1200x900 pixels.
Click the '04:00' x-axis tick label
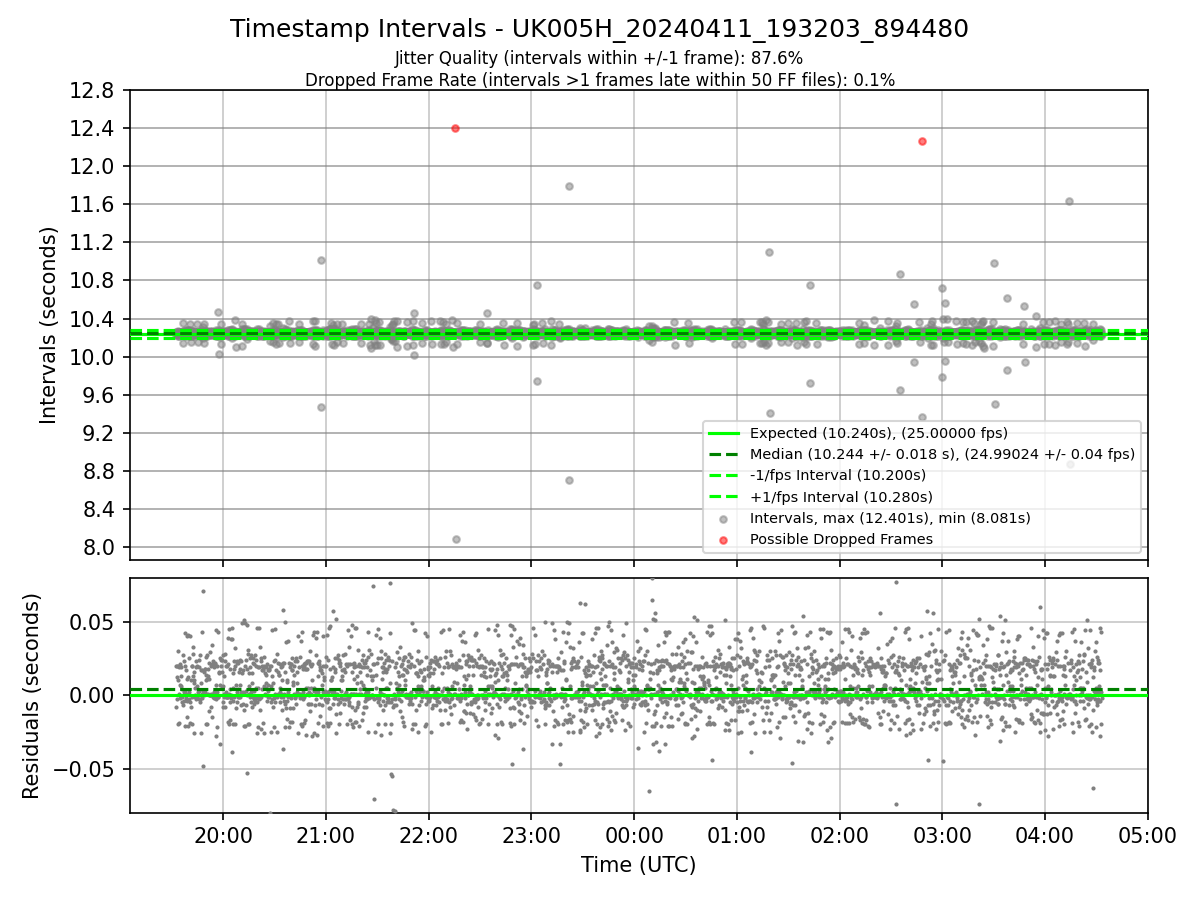click(1045, 835)
